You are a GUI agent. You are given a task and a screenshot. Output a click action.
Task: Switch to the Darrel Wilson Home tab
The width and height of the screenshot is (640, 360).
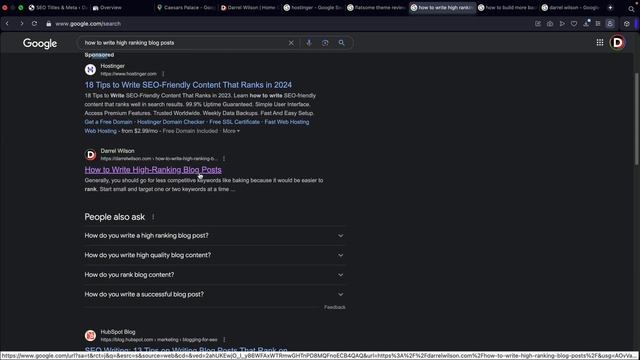tap(249, 7)
